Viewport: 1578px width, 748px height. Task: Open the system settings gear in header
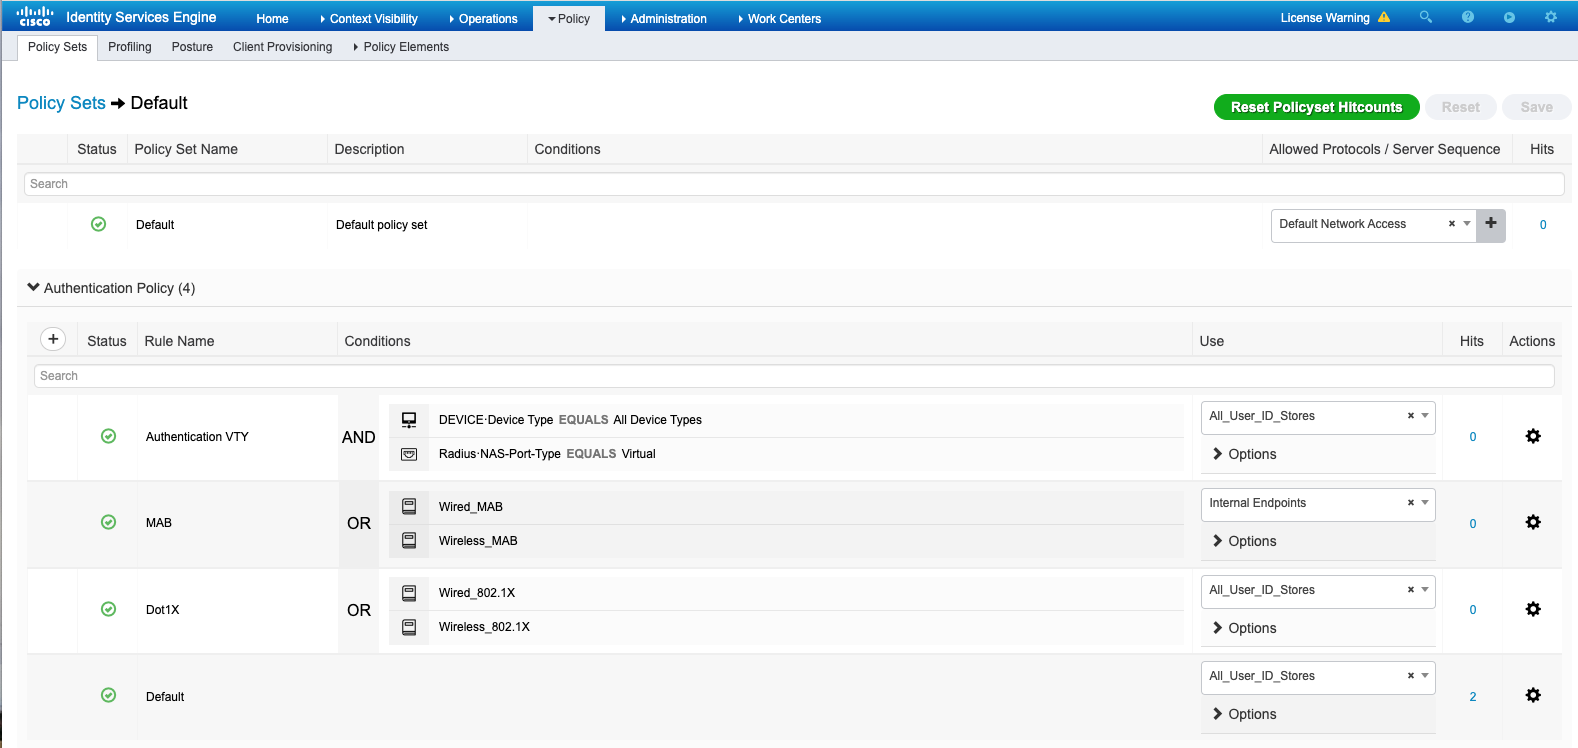(1551, 17)
